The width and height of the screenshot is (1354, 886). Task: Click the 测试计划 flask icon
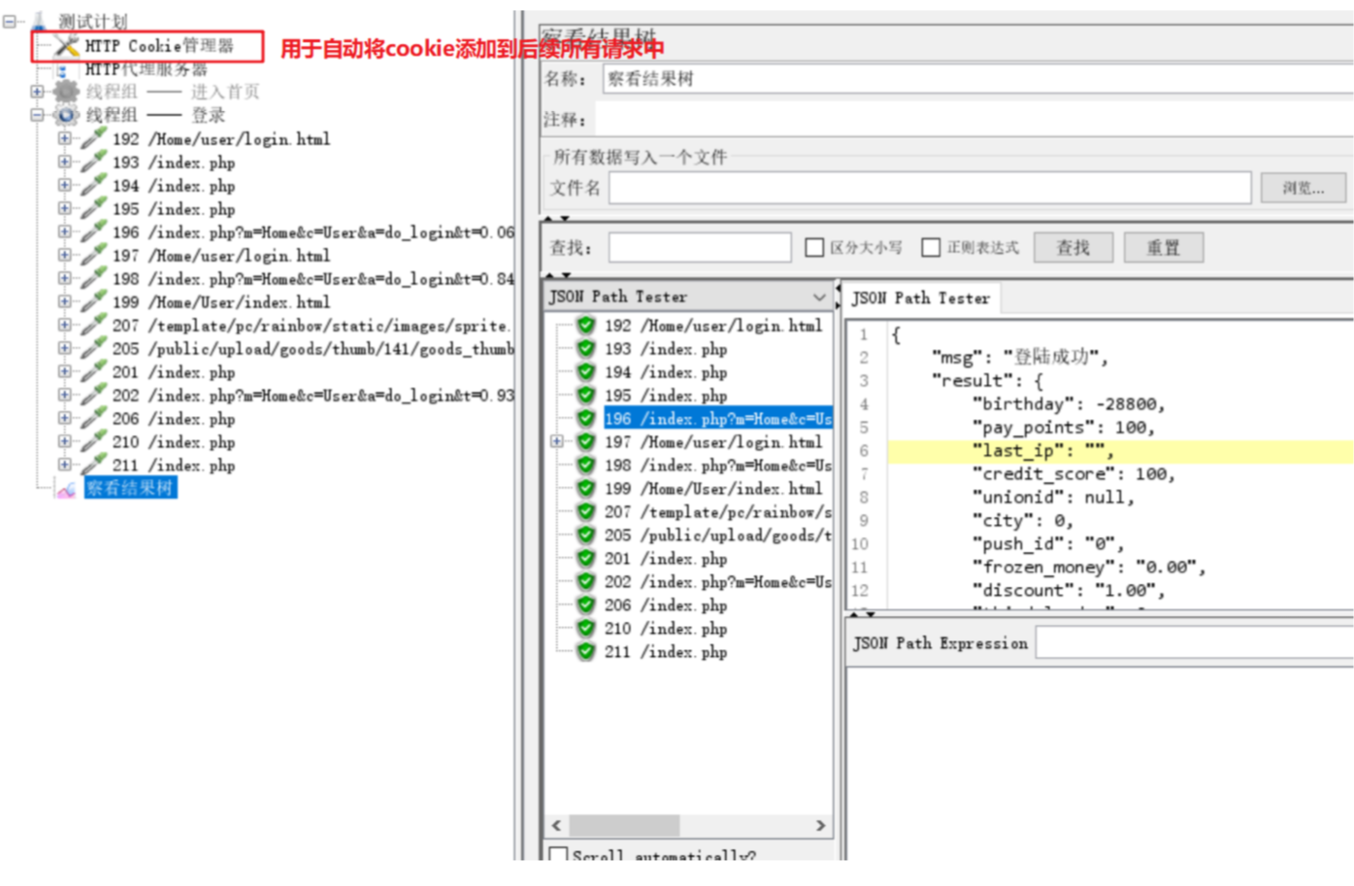click(x=41, y=20)
